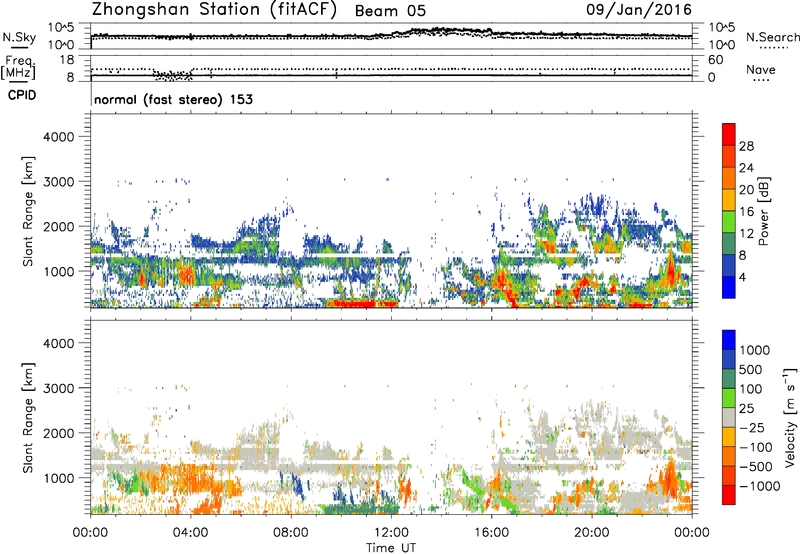Image resolution: width=800 pixels, height=554 pixels.
Task: Click the "16" tick on Power colorbar
Action: coord(746,212)
